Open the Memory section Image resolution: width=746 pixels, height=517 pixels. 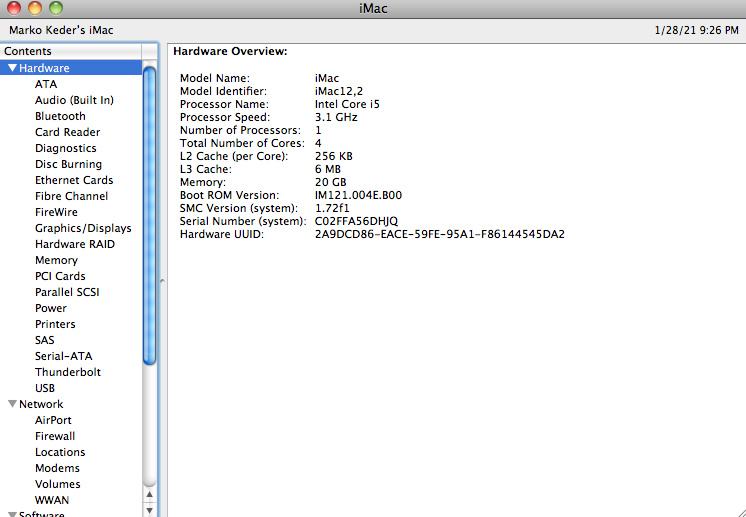pos(56,260)
